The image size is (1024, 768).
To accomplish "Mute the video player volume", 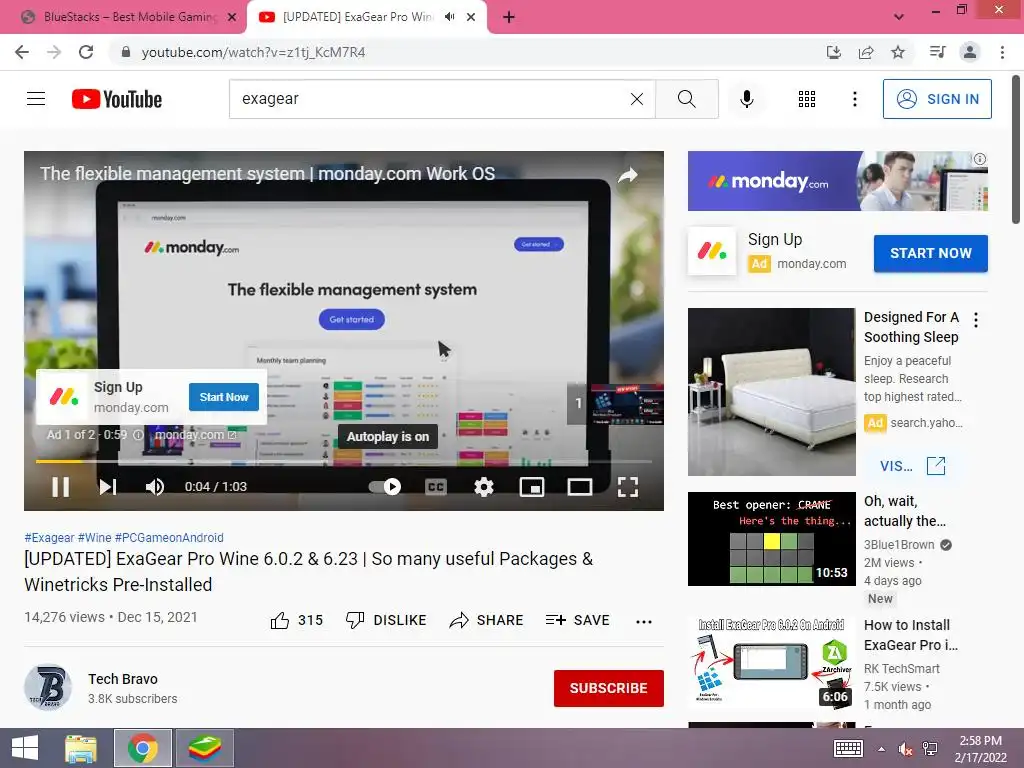I will coord(155,487).
